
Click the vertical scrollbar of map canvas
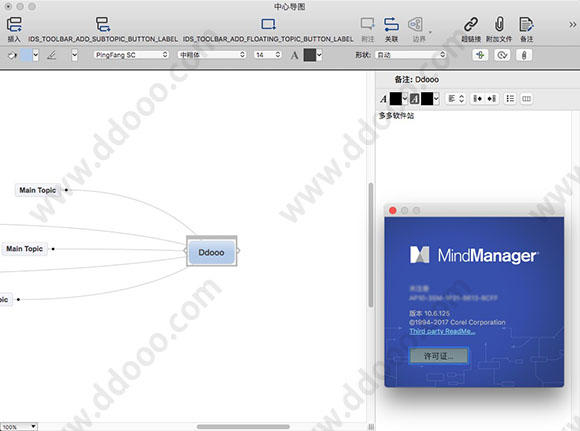point(371,245)
